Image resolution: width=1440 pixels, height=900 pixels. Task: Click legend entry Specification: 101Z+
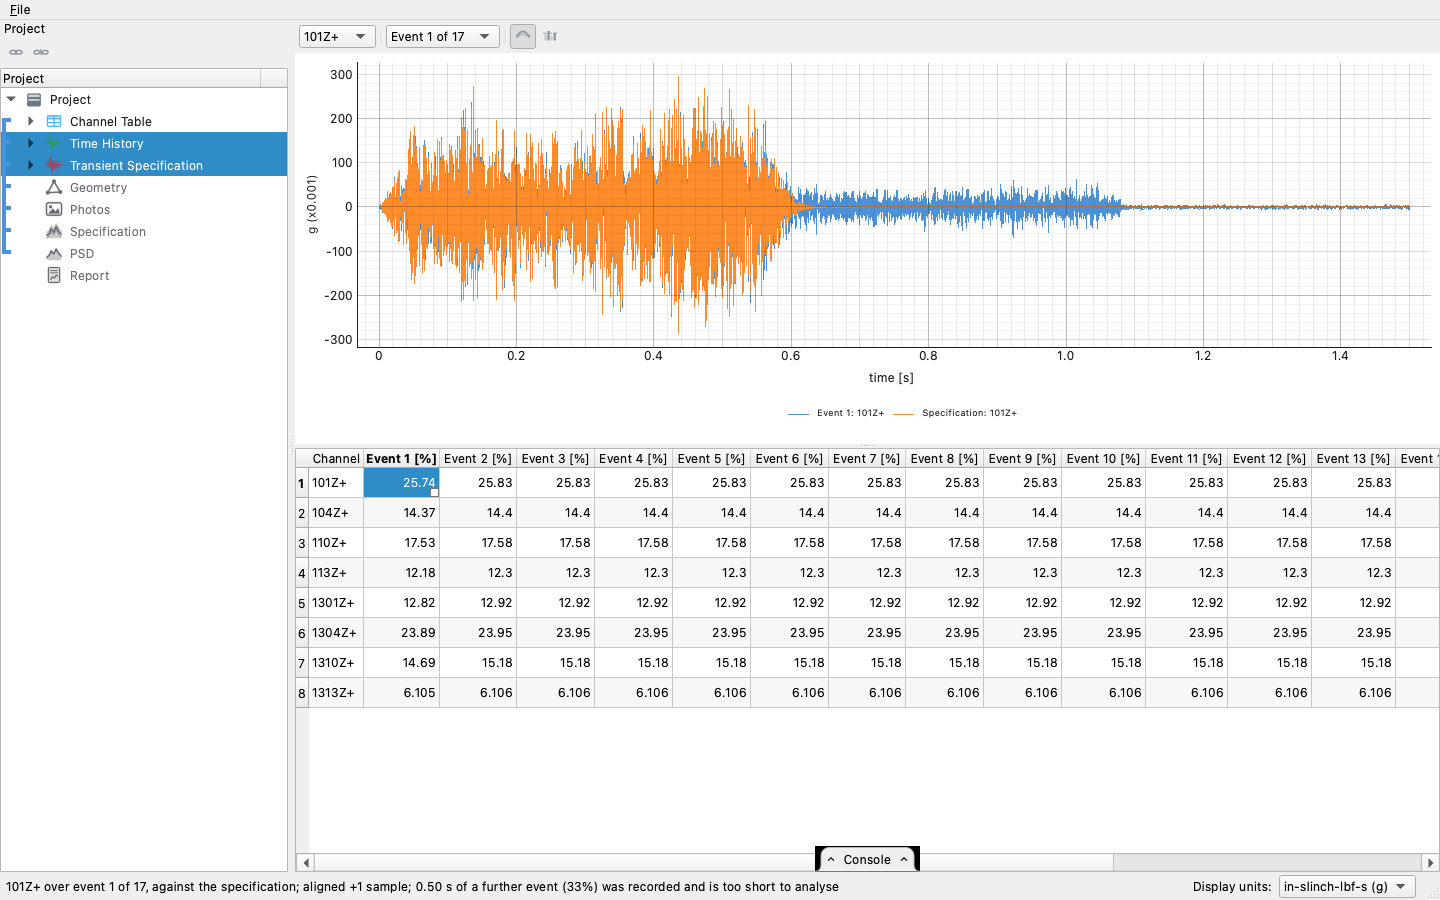(955, 413)
